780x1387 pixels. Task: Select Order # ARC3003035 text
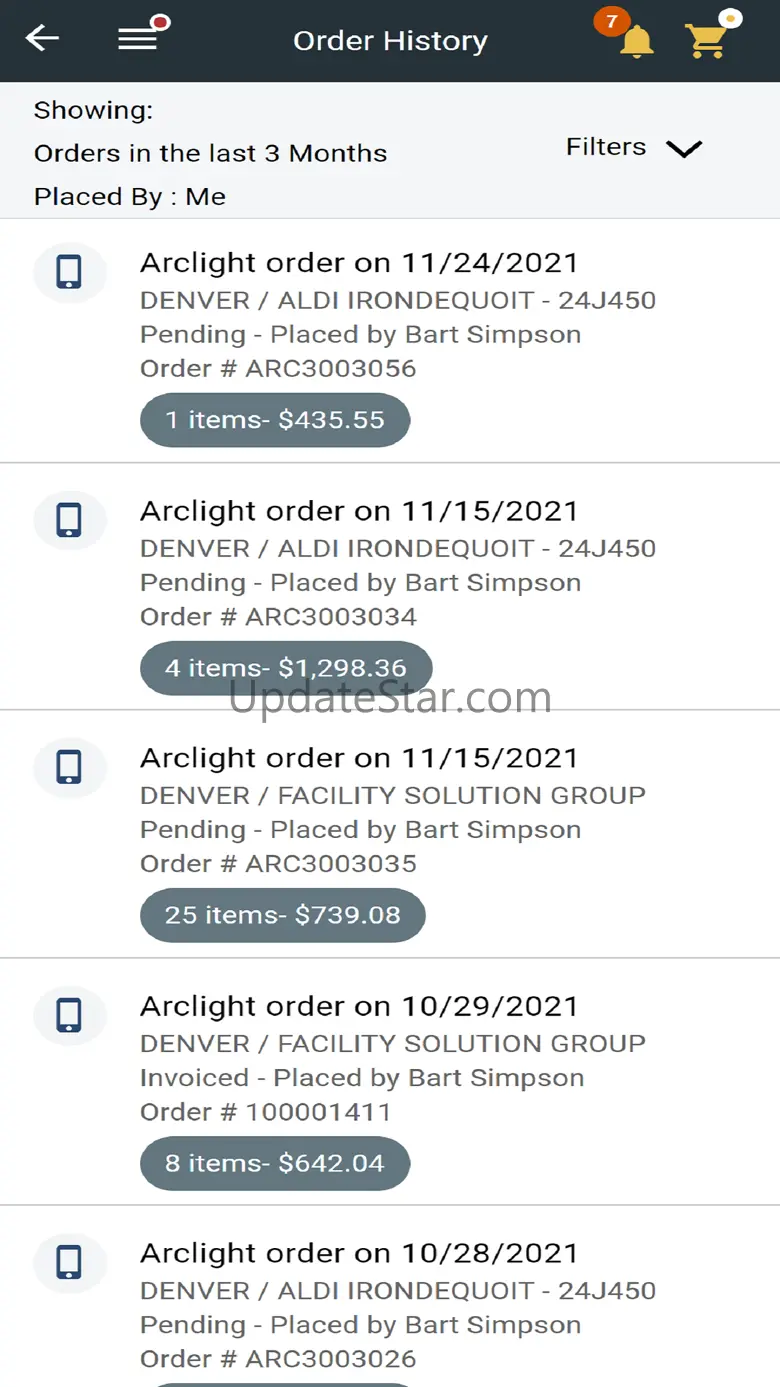tap(278, 864)
